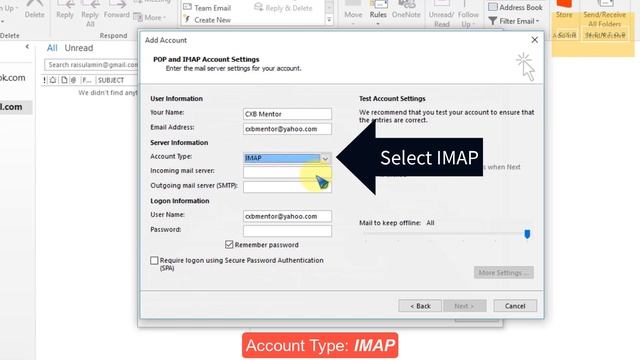The width and height of the screenshot is (640, 360).
Task: Uncheck Remember password
Action: point(229,244)
